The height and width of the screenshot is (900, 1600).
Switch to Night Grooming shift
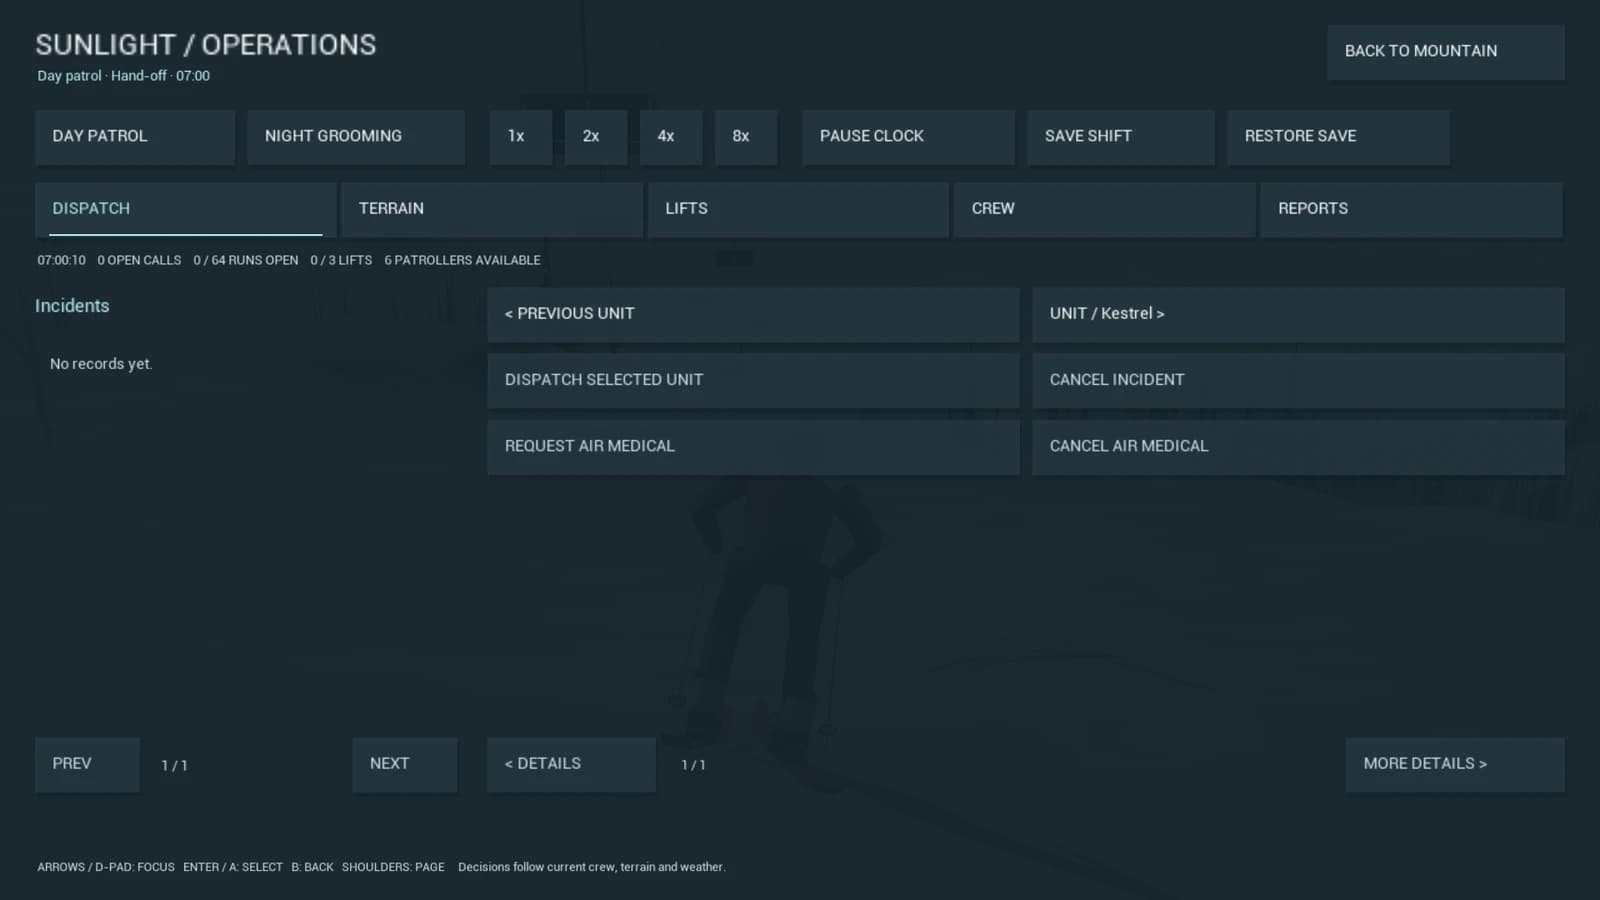coord(356,137)
